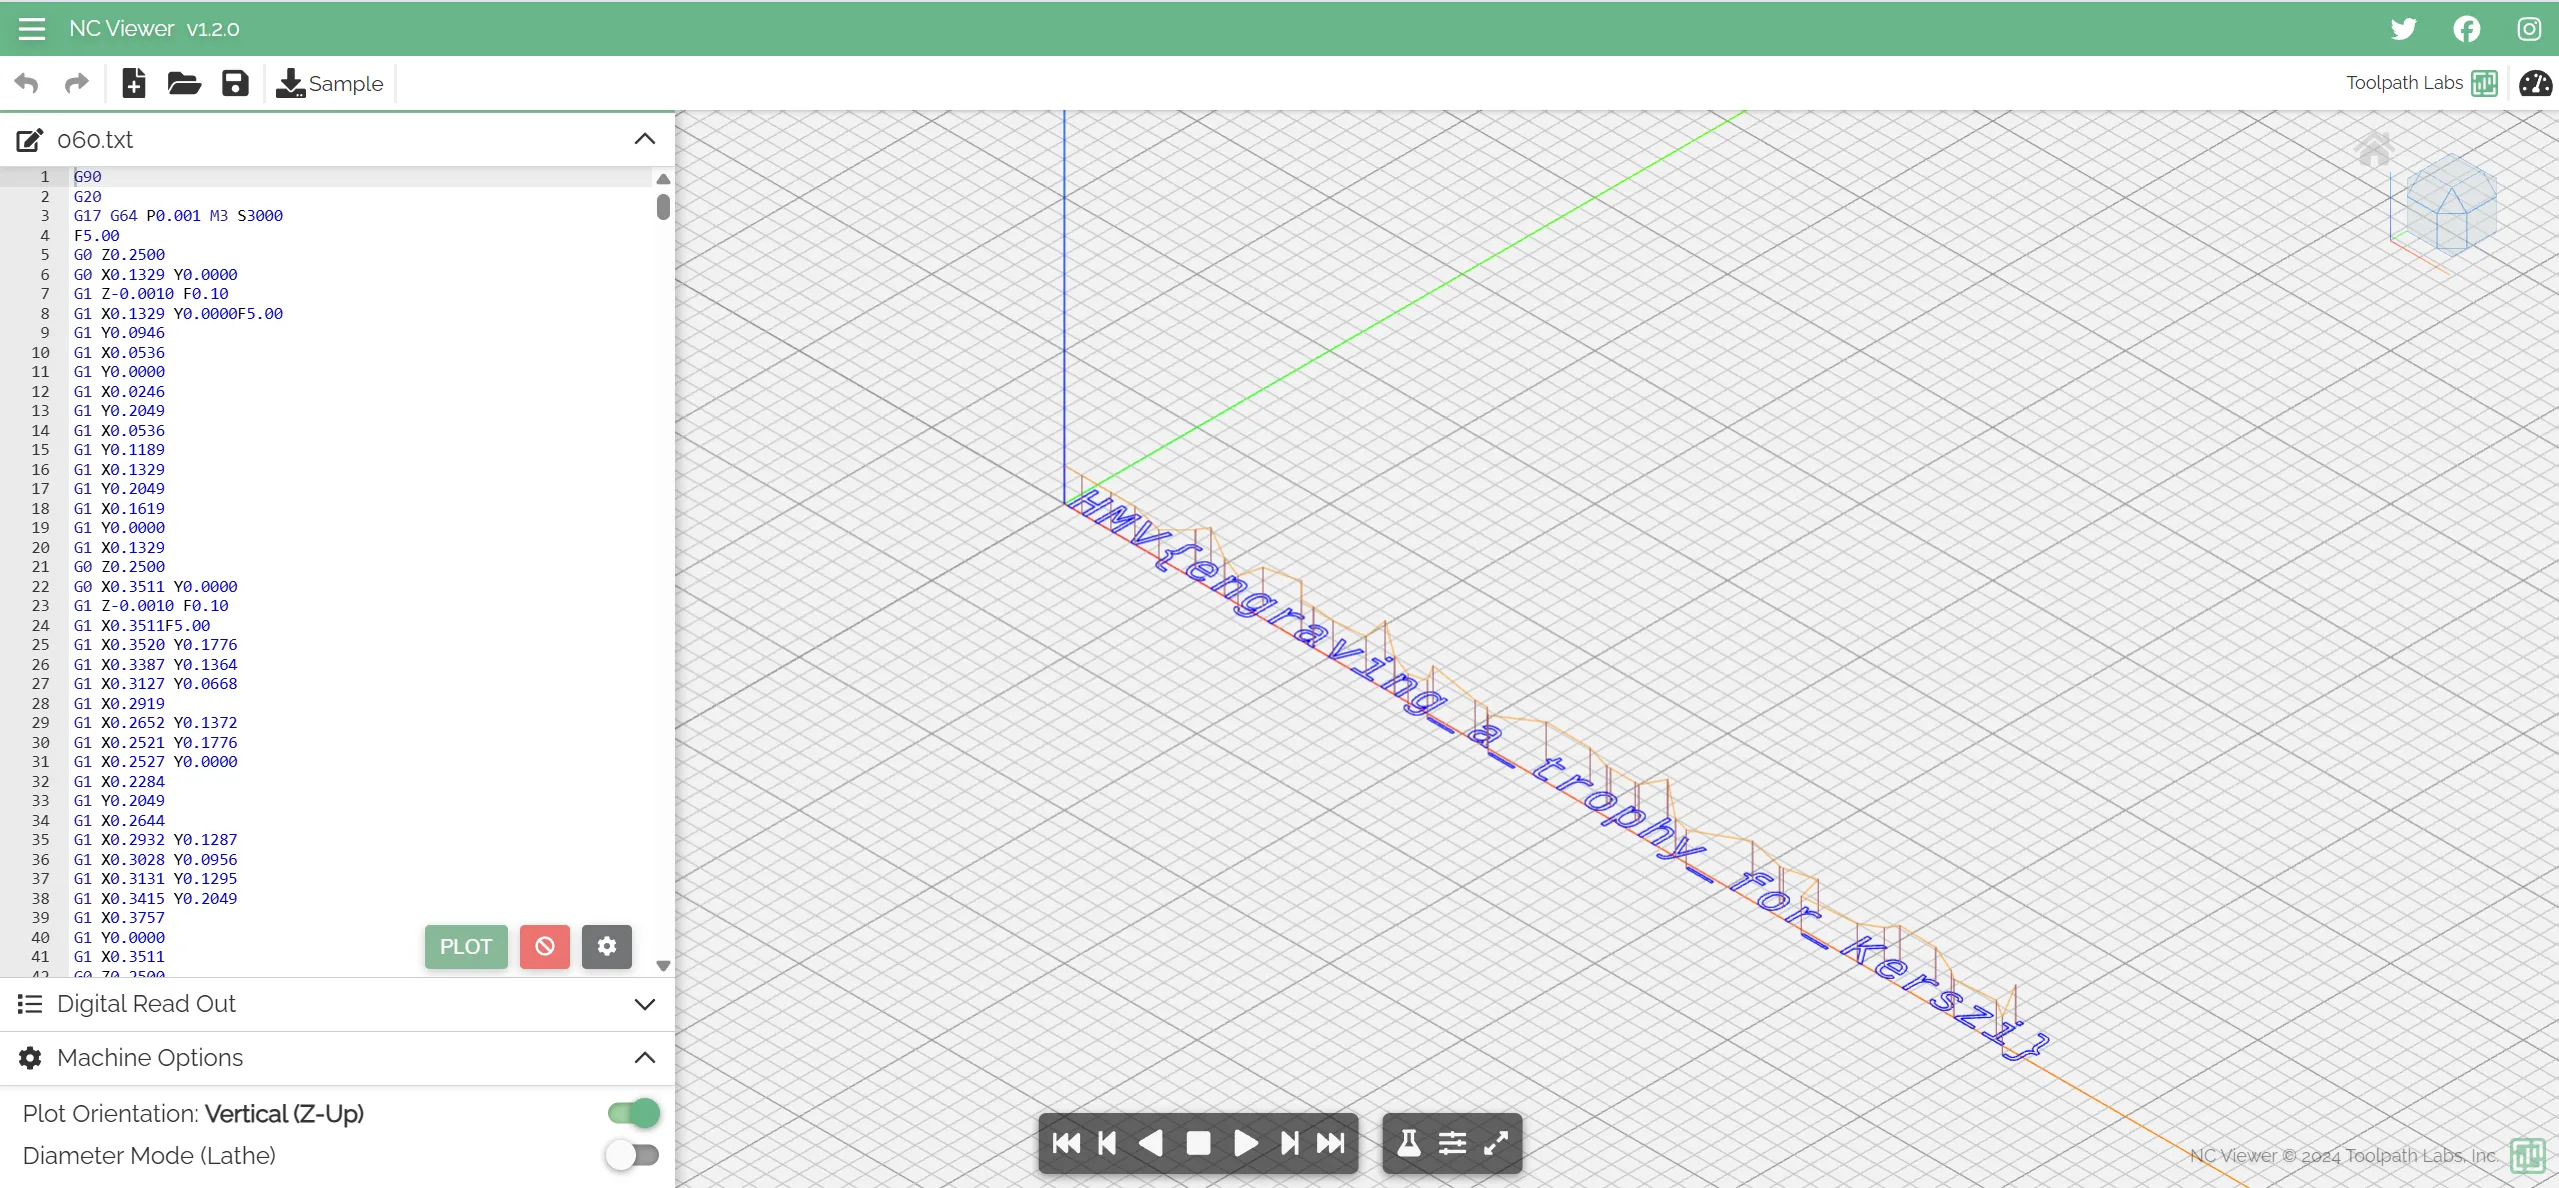Reset the view with home icon

click(2374, 149)
